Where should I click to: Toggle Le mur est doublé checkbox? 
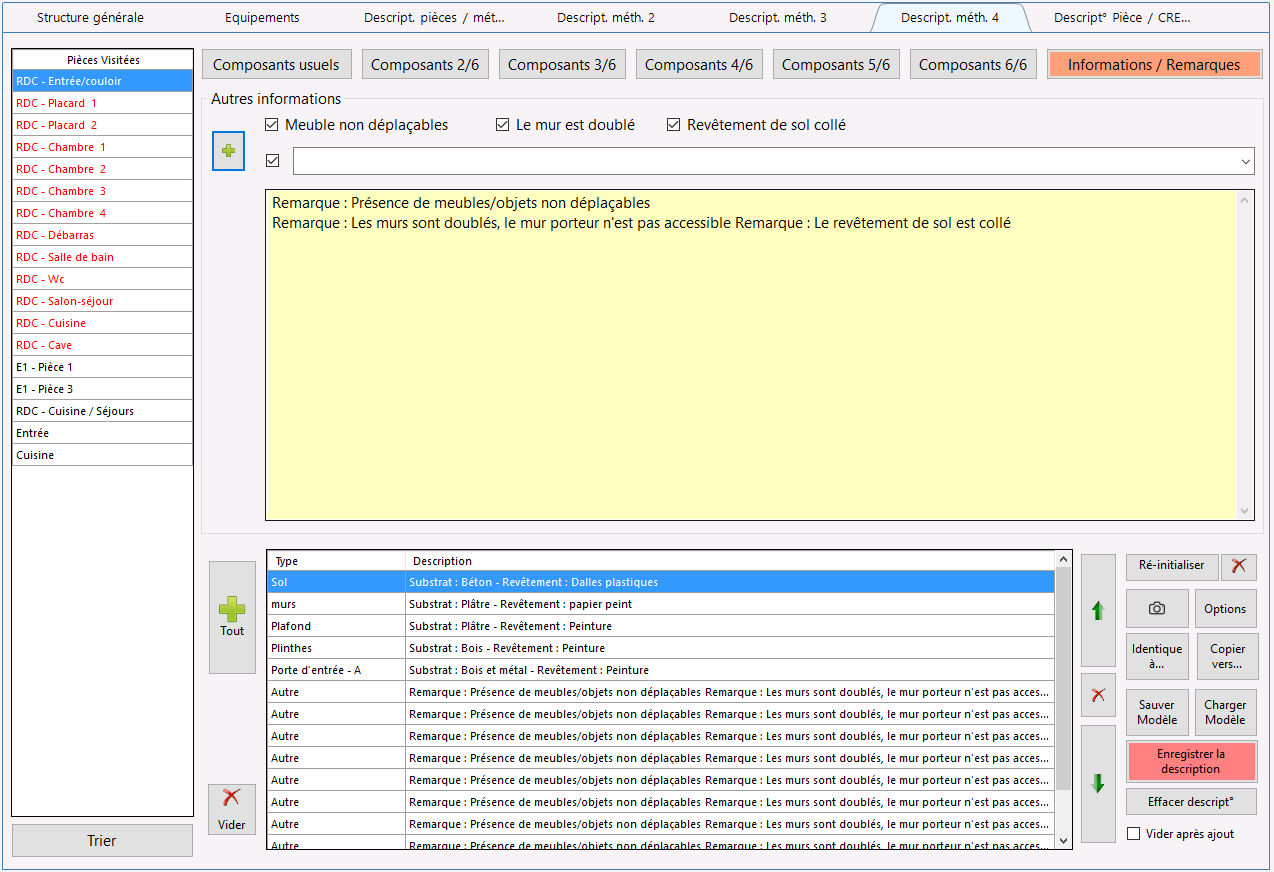502,125
